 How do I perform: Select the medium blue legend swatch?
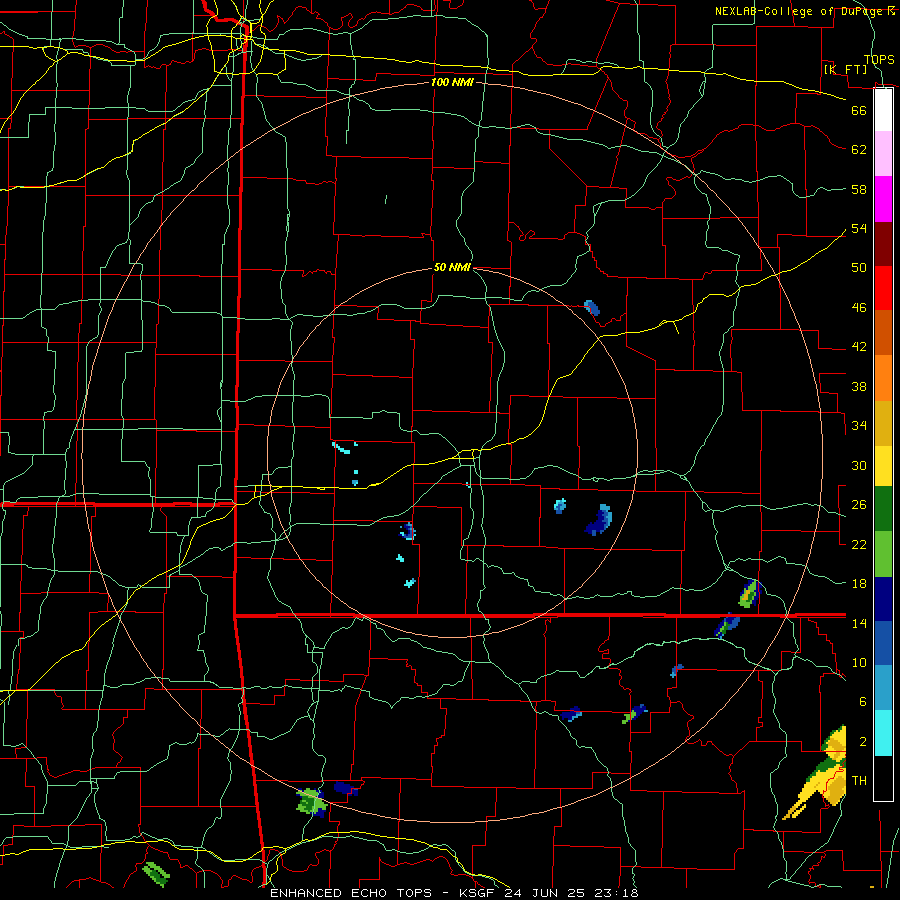(x=883, y=643)
